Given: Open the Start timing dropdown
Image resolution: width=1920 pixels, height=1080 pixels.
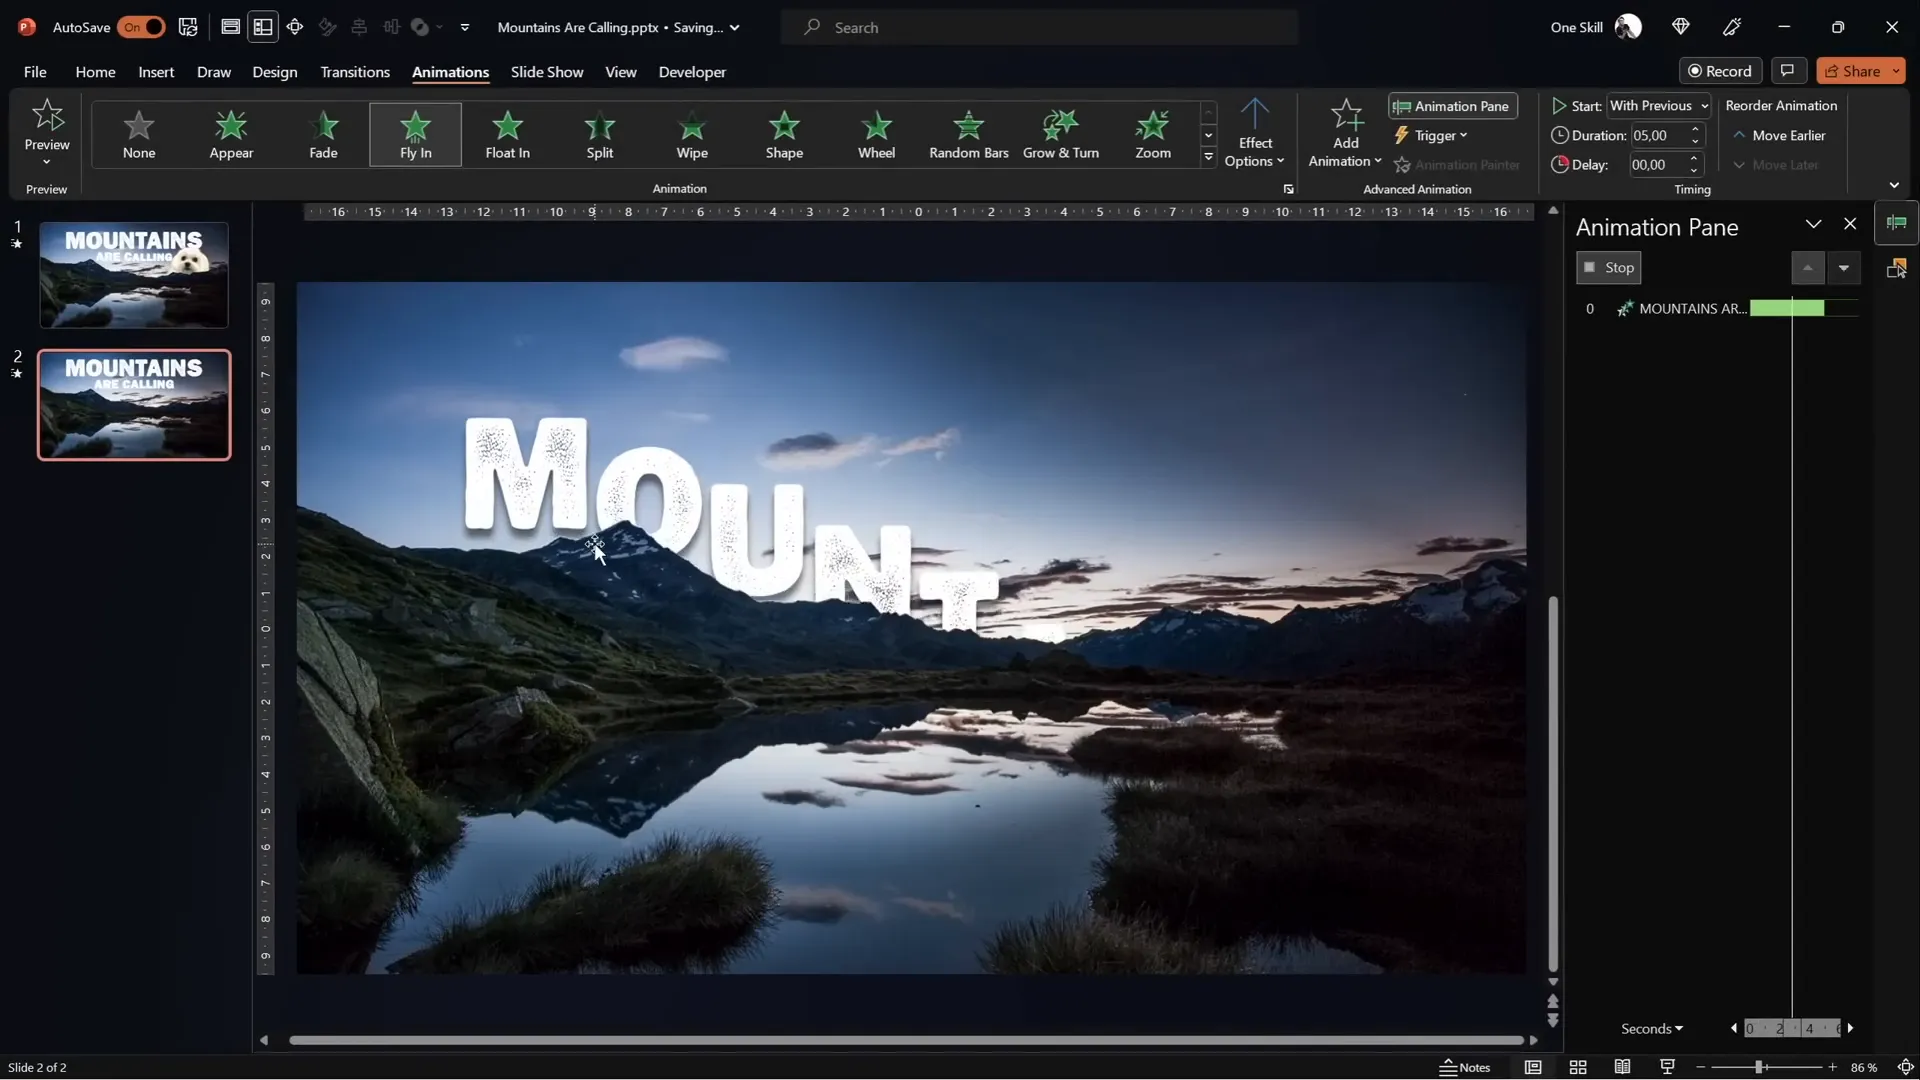Looking at the screenshot, I should [1658, 106].
